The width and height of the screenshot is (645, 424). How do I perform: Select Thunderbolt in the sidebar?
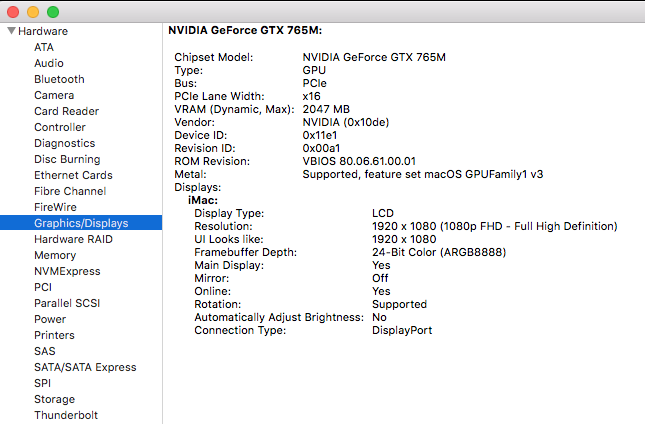click(x=66, y=415)
